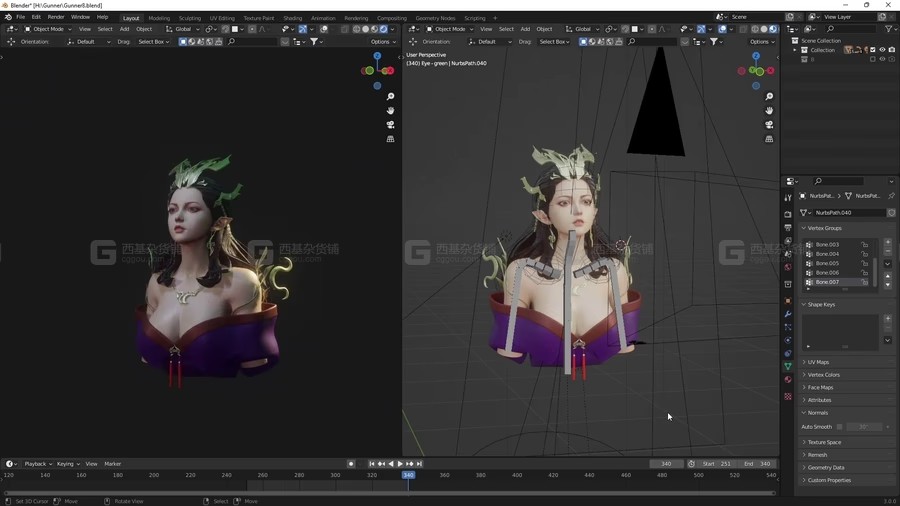Open Playback dropdown in timeline

click(x=38, y=464)
